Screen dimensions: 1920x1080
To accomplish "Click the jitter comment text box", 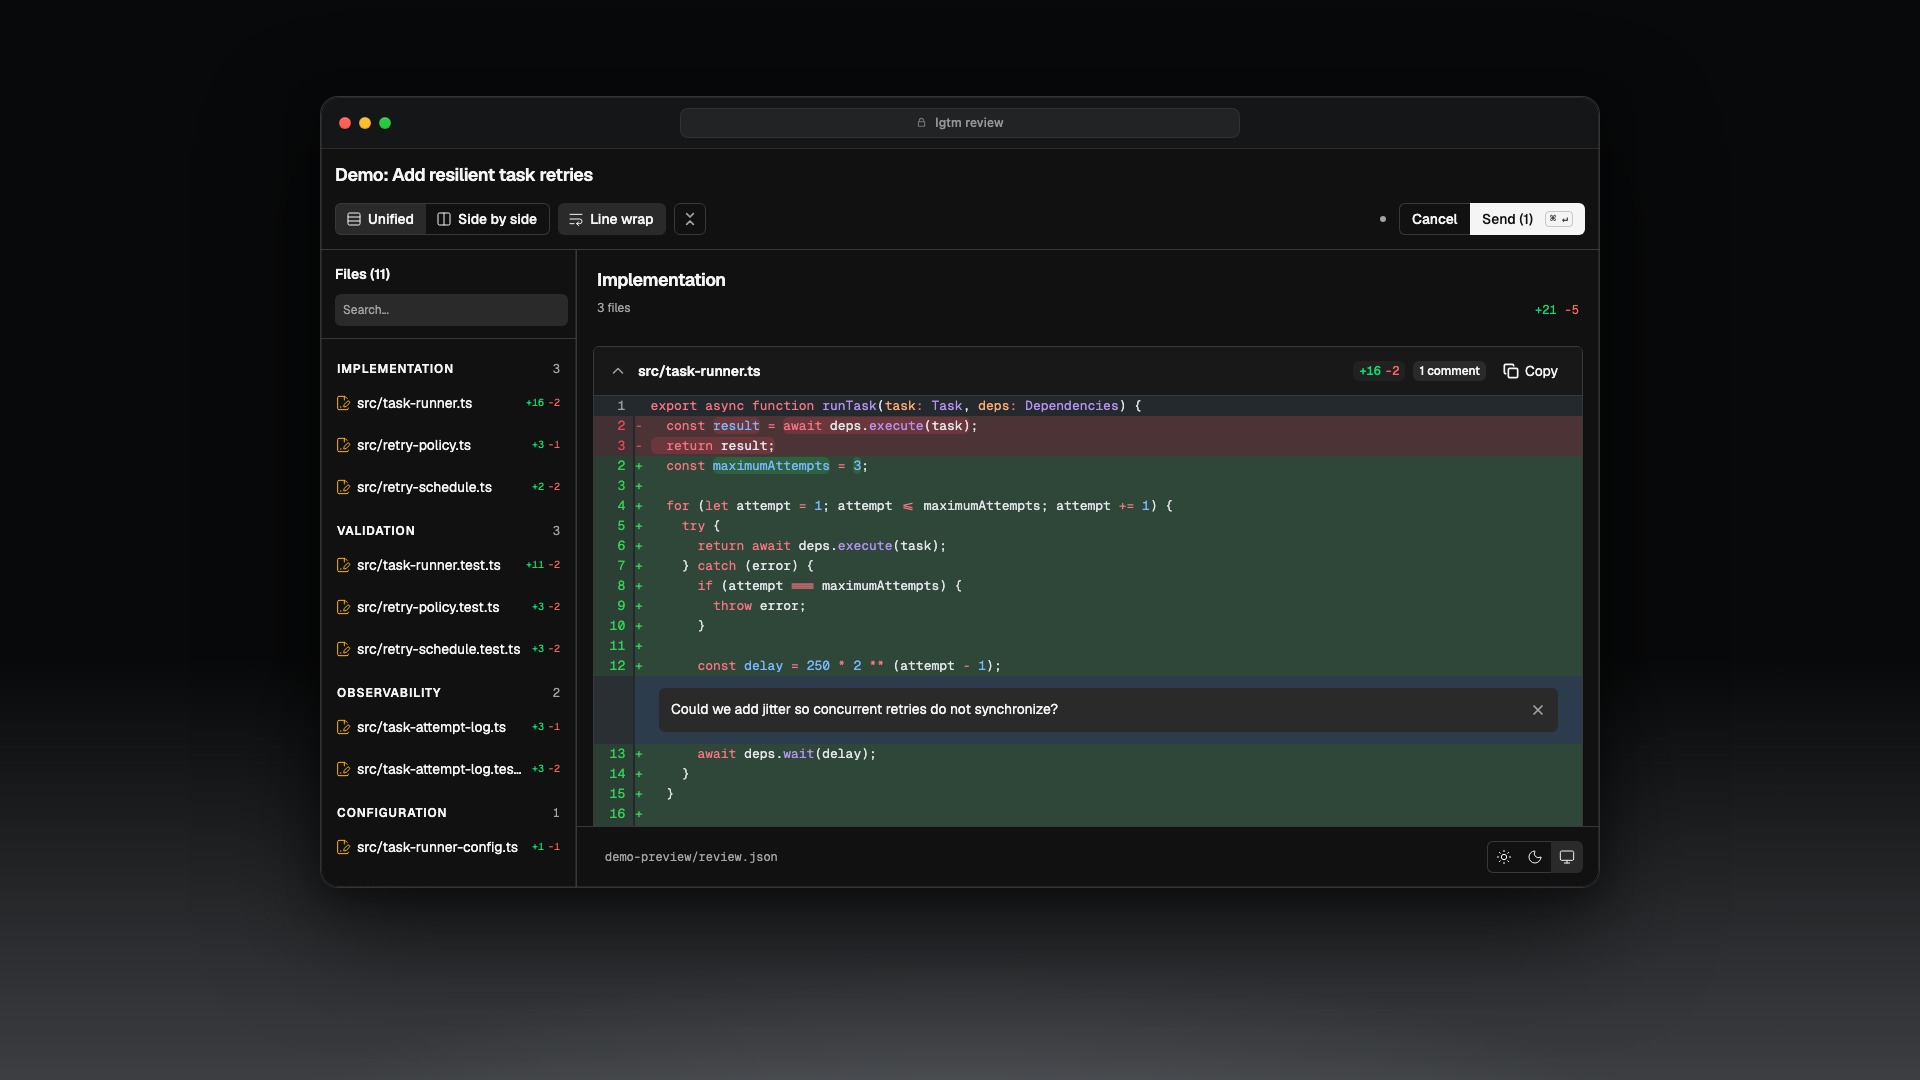I will pos(1108,710).
